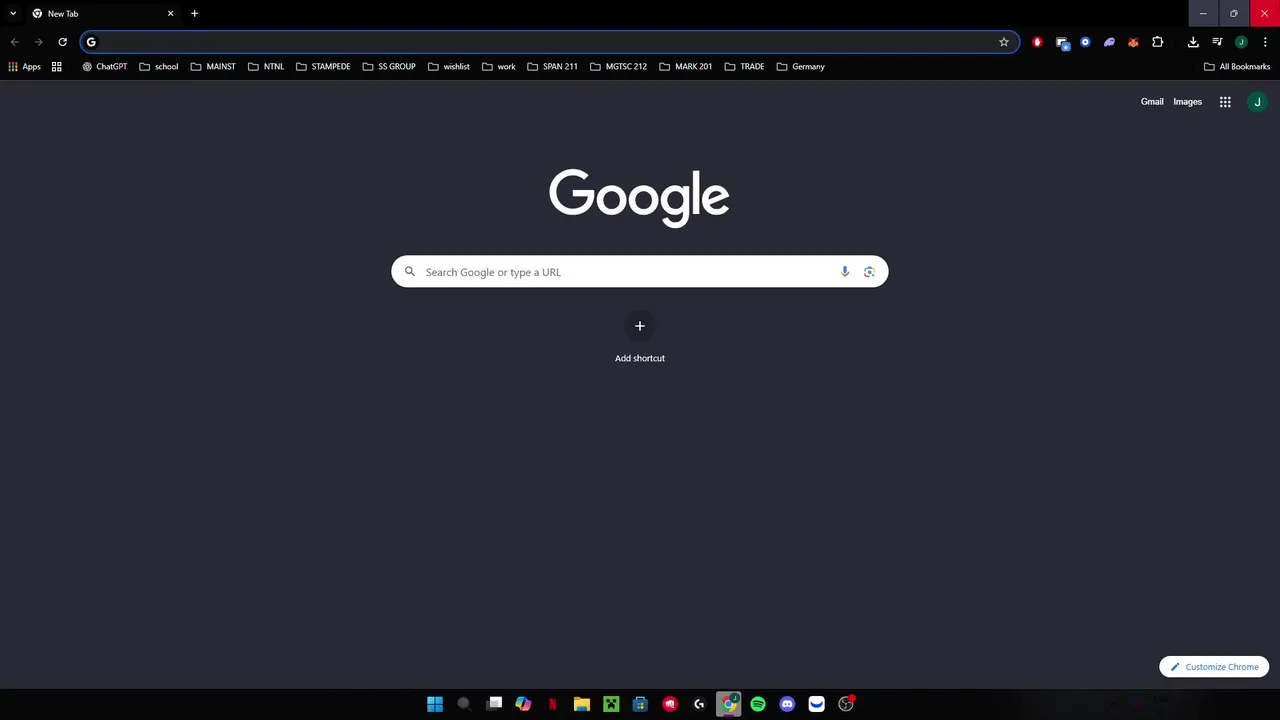Image resolution: width=1280 pixels, height=720 pixels.
Task: Bookmark this tab with the star icon
Action: 1004,42
